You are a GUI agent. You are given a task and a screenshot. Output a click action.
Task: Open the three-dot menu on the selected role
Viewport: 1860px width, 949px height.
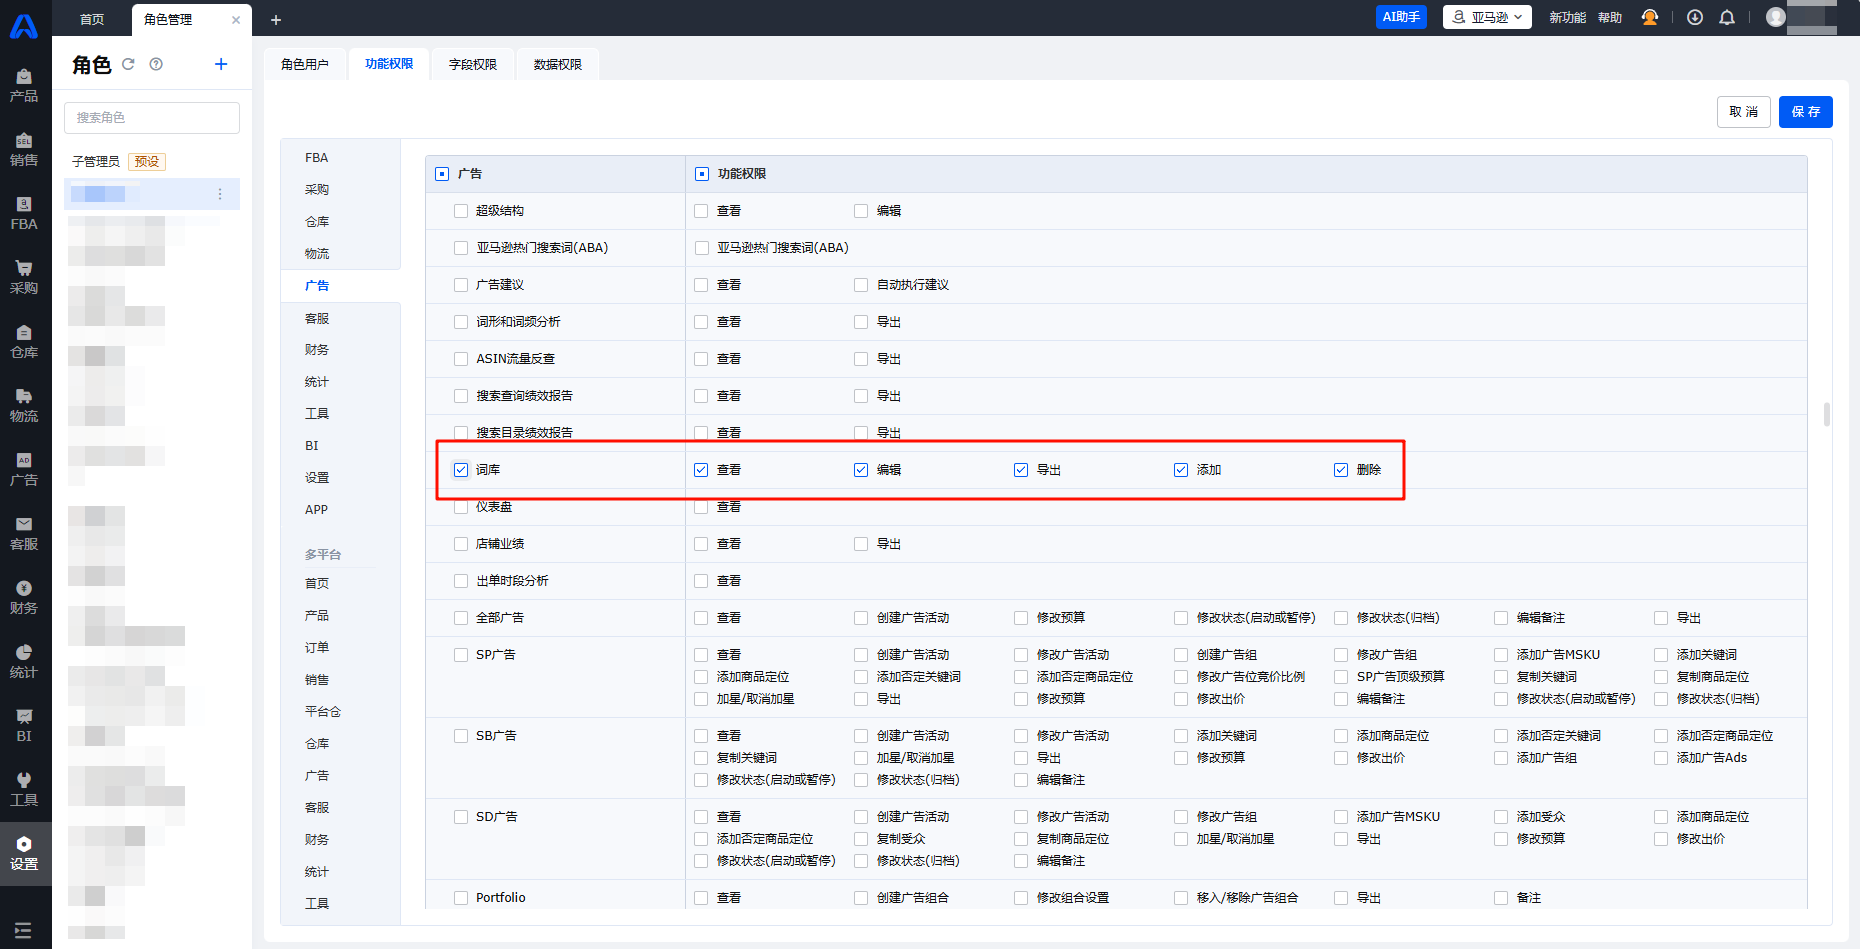[x=220, y=194]
